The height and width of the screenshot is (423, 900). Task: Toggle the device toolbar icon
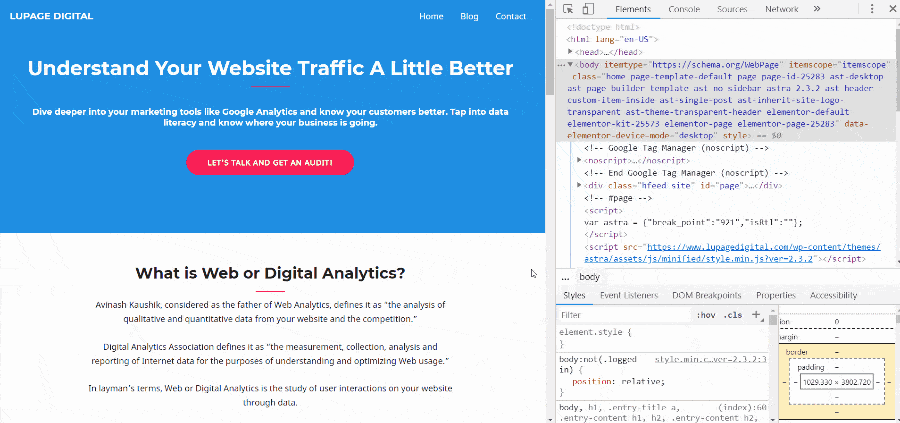click(x=588, y=9)
